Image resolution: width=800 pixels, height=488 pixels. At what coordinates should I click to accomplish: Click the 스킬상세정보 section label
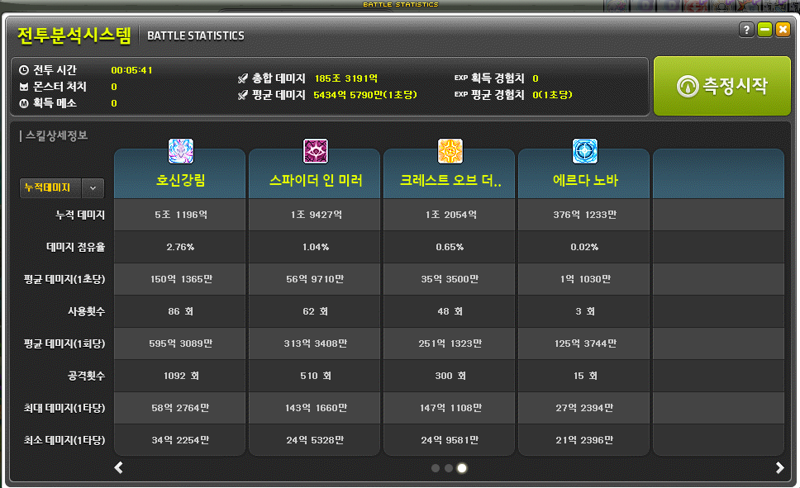pyautogui.click(x=57, y=136)
